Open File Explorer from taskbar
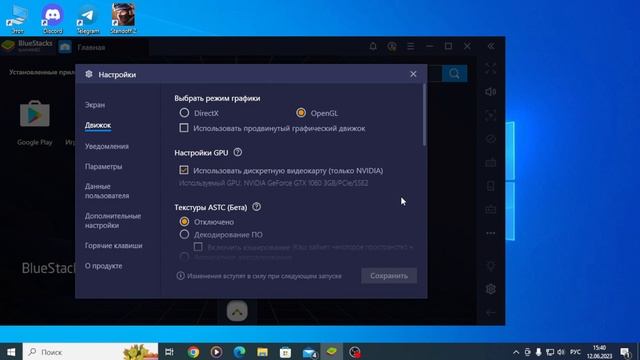The width and height of the screenshot is (640, 360). (262, 352)
